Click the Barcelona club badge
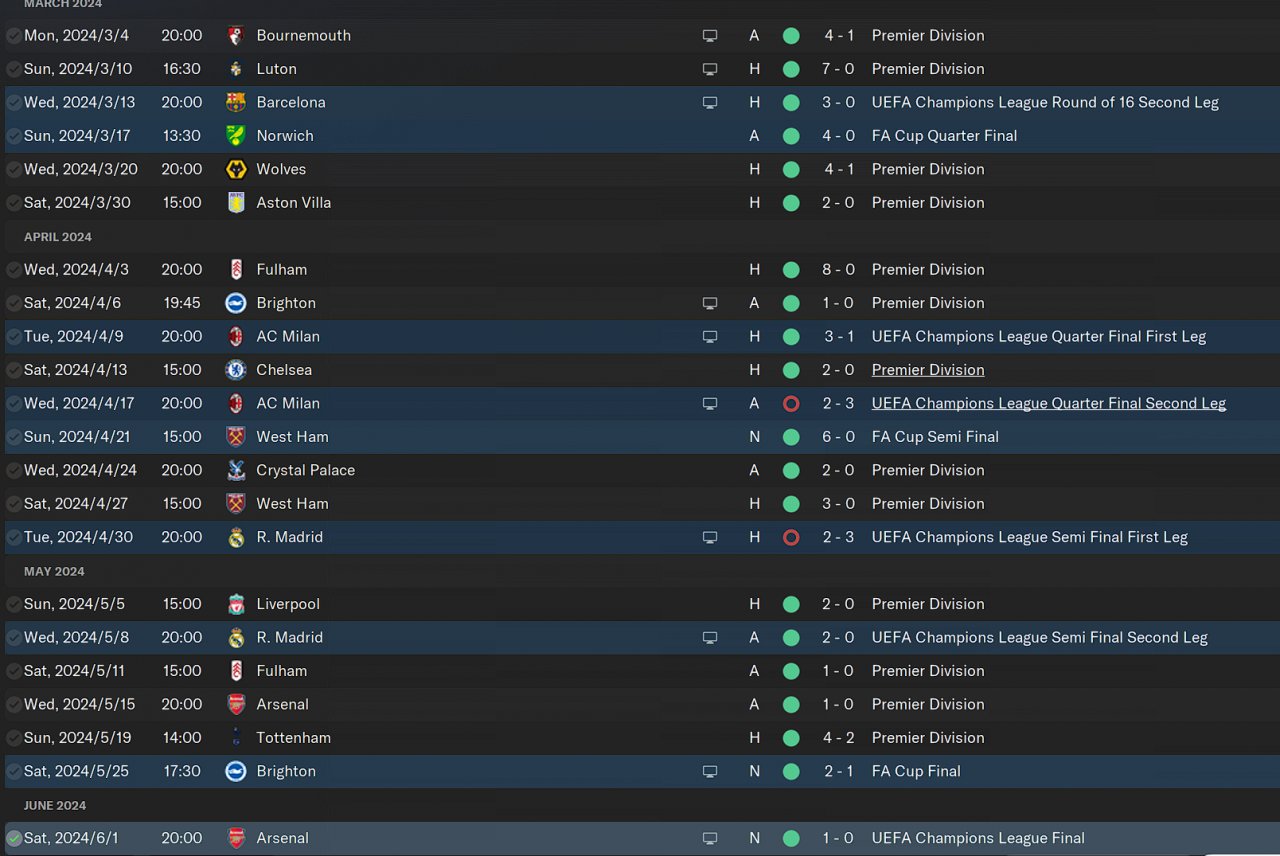The image size is (1280, 856). click(x=236, y=102)
